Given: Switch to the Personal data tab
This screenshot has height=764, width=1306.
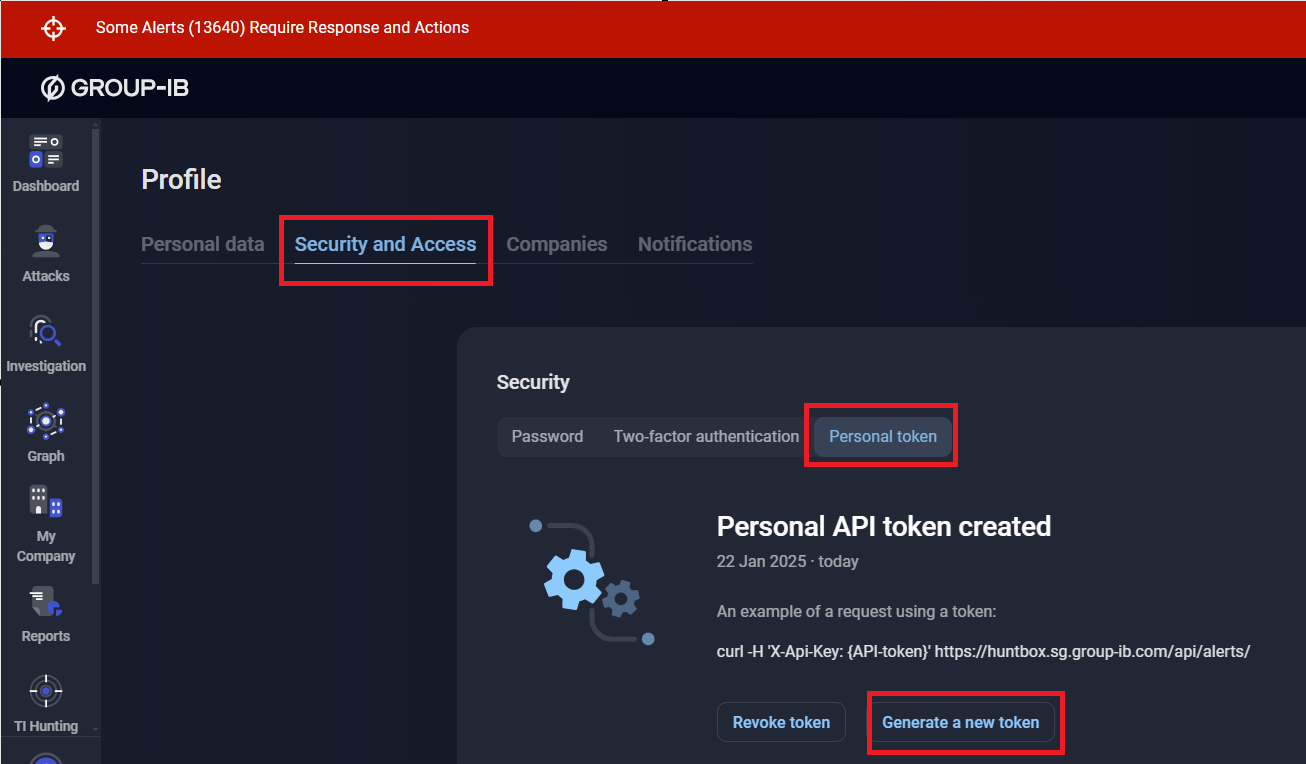Looking at the screenshot, I should (x=203, y=244).
